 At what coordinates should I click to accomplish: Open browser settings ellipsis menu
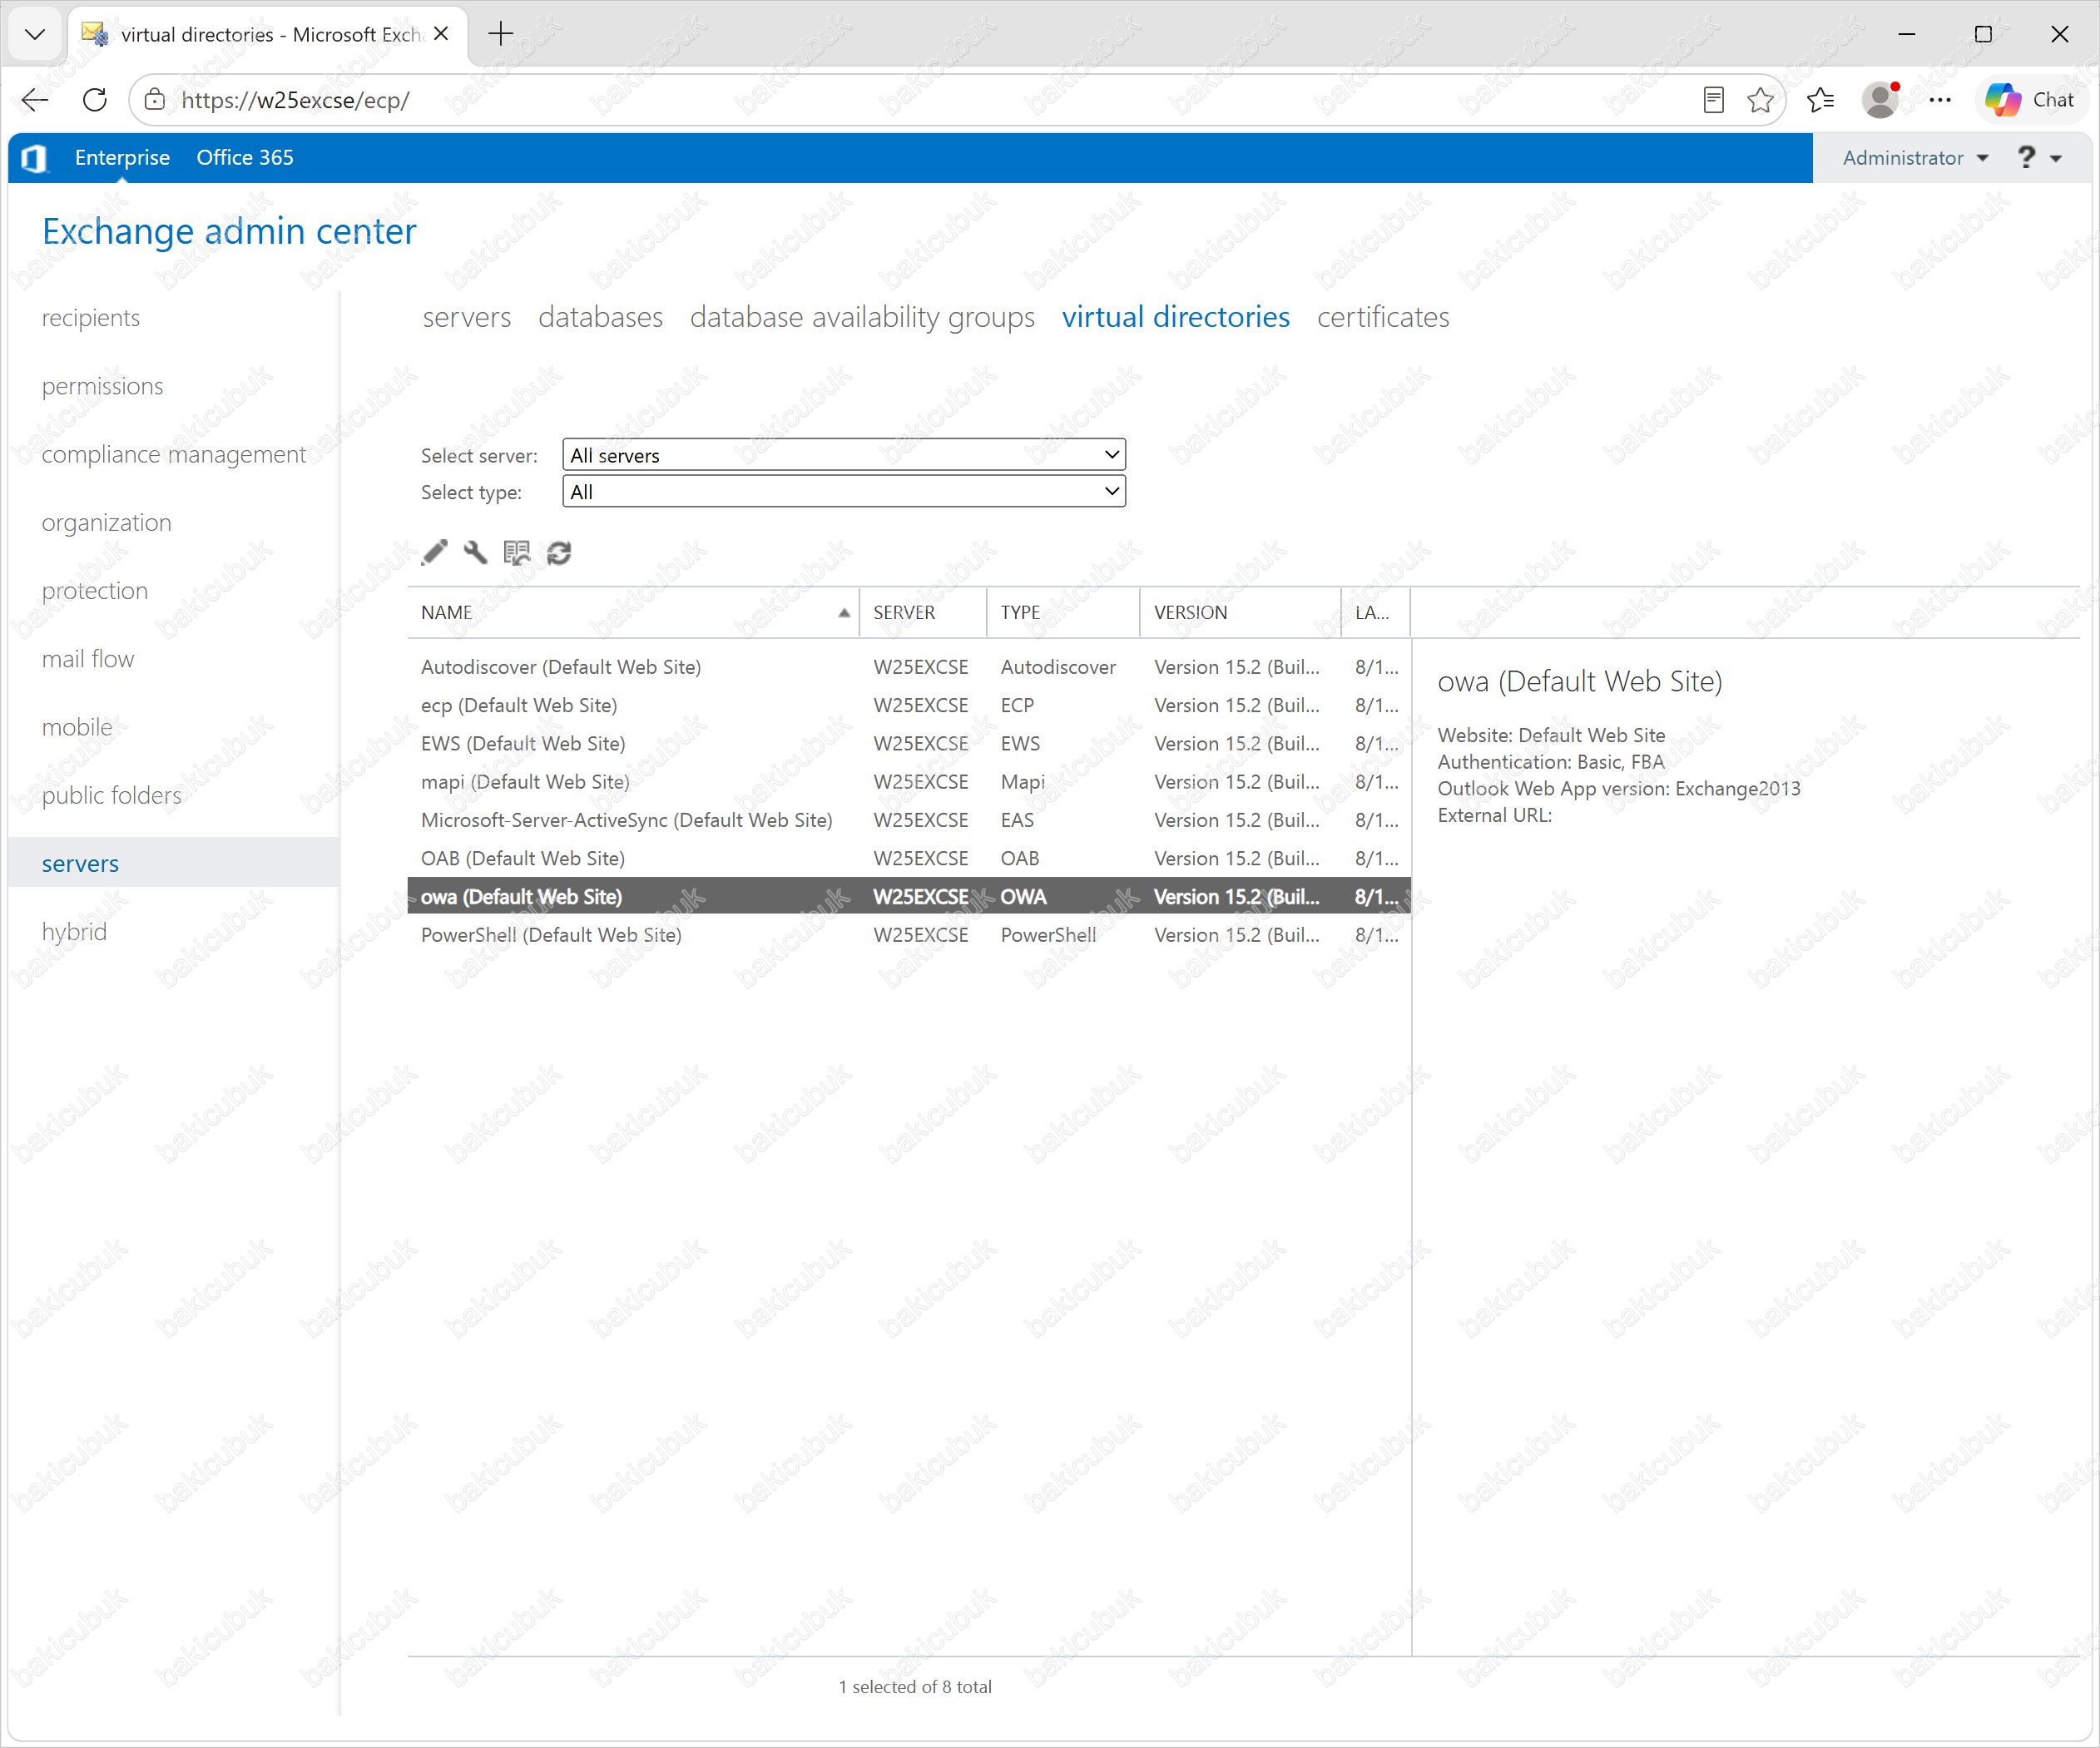pos(1940,99)
